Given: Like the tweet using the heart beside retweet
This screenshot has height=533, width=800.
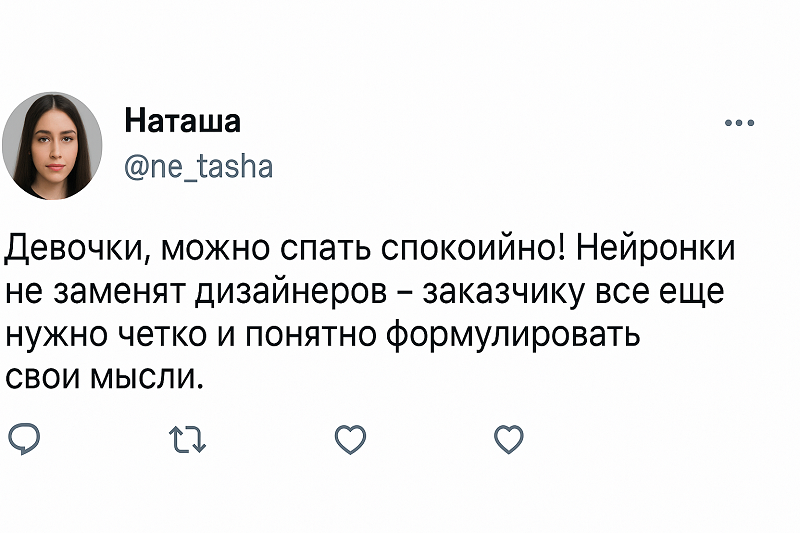Looking at the screenshot, I should (350, 439).
